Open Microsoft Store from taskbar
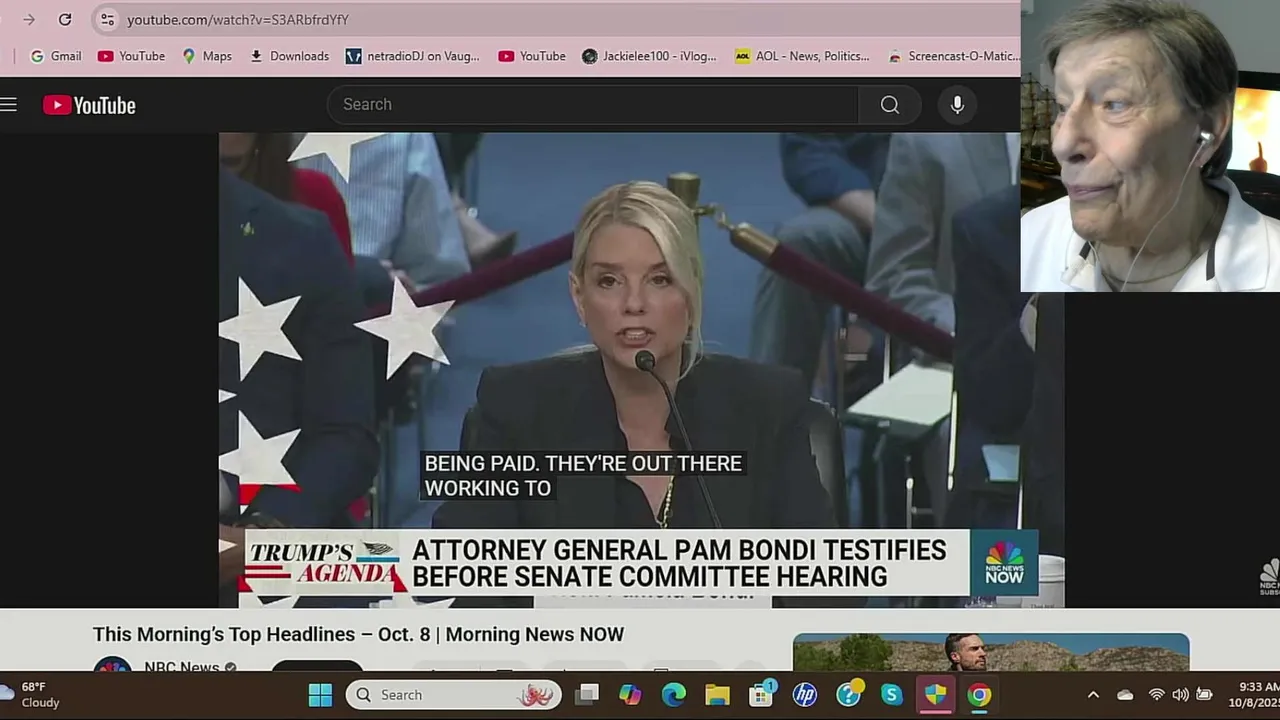The image size is (1280, 720). click(x=761, y=694)
